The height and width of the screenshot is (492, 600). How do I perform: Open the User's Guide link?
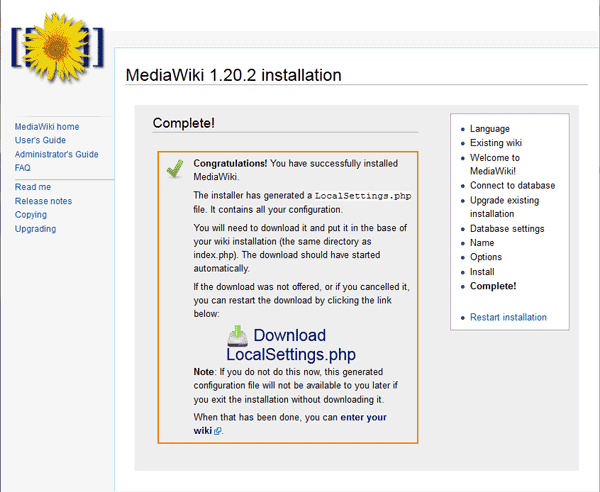tap(40, 140)
